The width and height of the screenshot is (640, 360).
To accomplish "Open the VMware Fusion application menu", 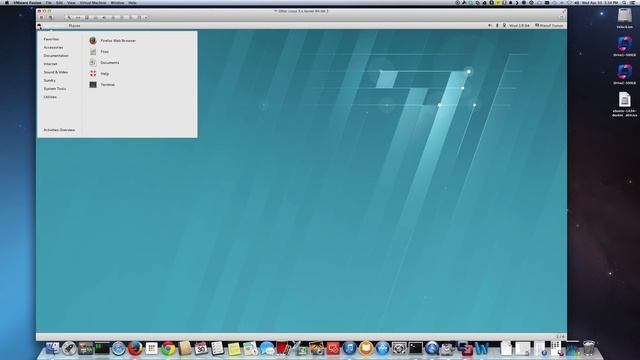I will coord(27,2).
